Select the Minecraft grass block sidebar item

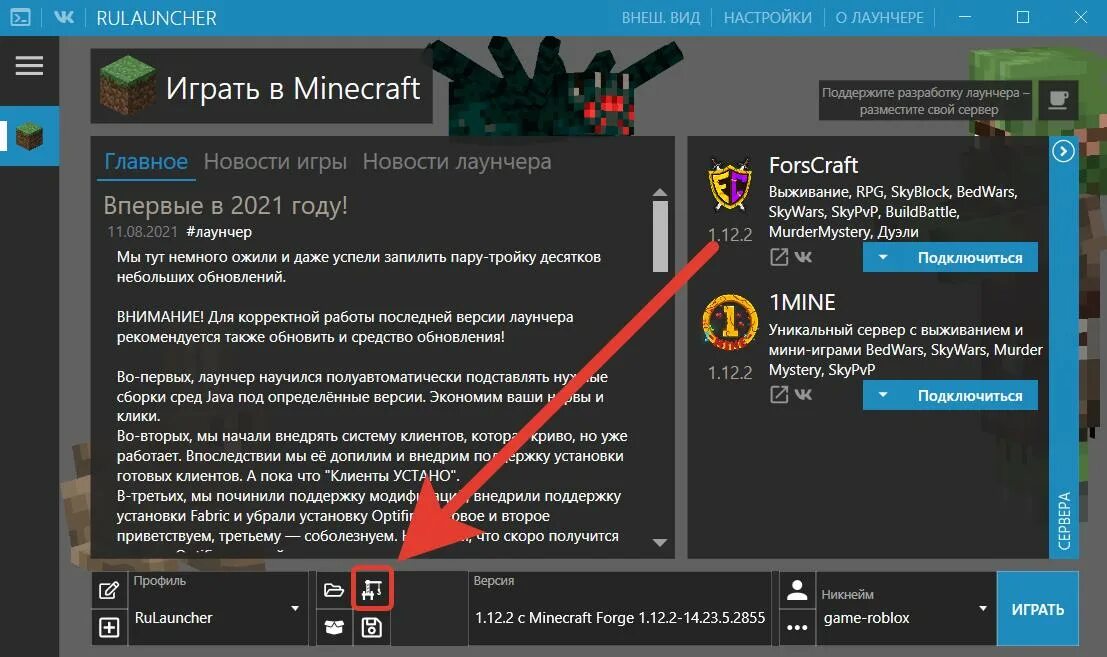[x=30, y=136]
